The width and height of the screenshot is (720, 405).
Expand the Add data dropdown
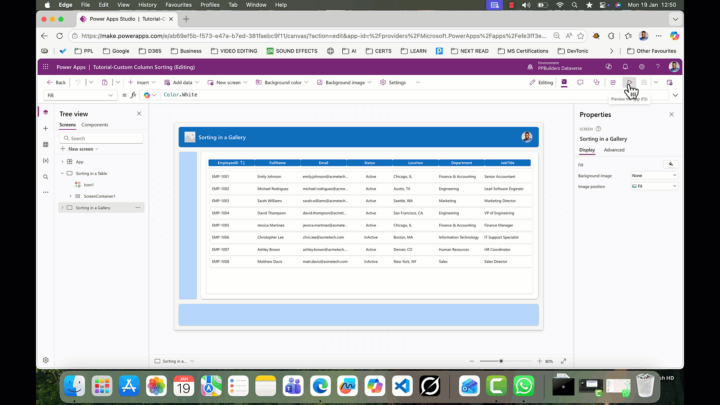197,83
